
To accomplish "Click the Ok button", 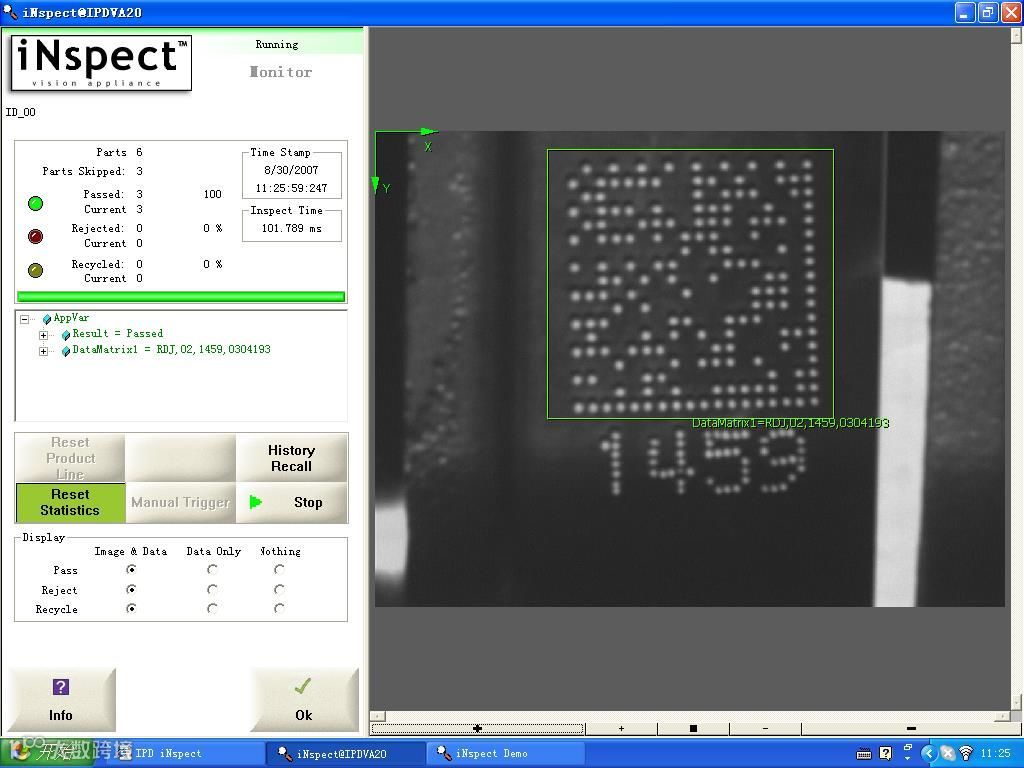I will (x=304, y=699).
